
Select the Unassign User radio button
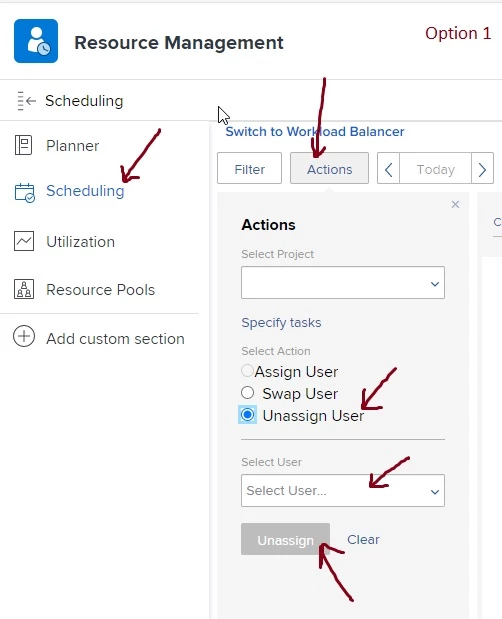point(247,415)
